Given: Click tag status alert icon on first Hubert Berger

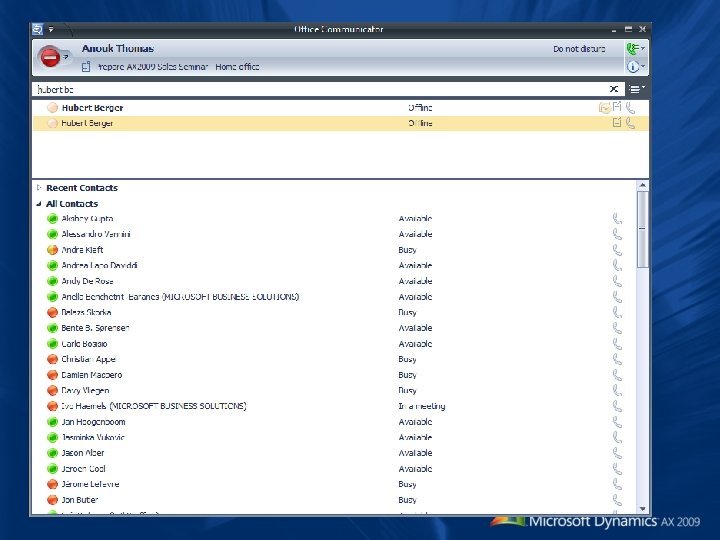Looking at the screenshot, I should (x=604, y=108).
